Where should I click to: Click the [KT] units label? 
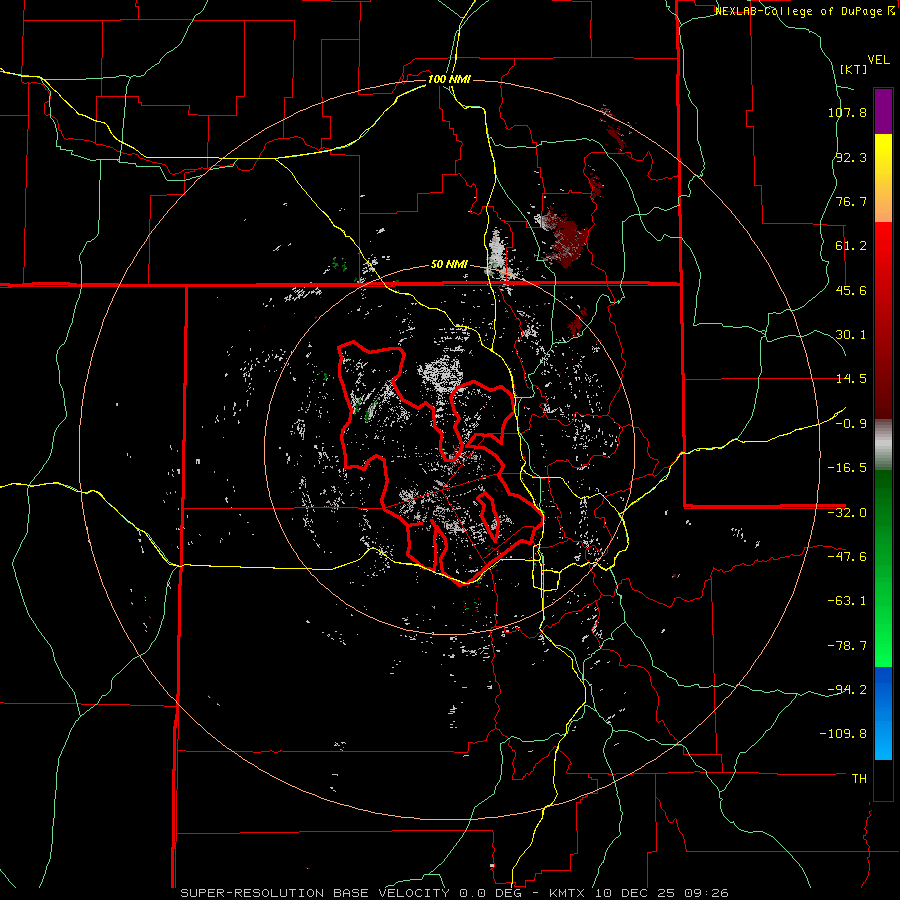pos(854,69)
